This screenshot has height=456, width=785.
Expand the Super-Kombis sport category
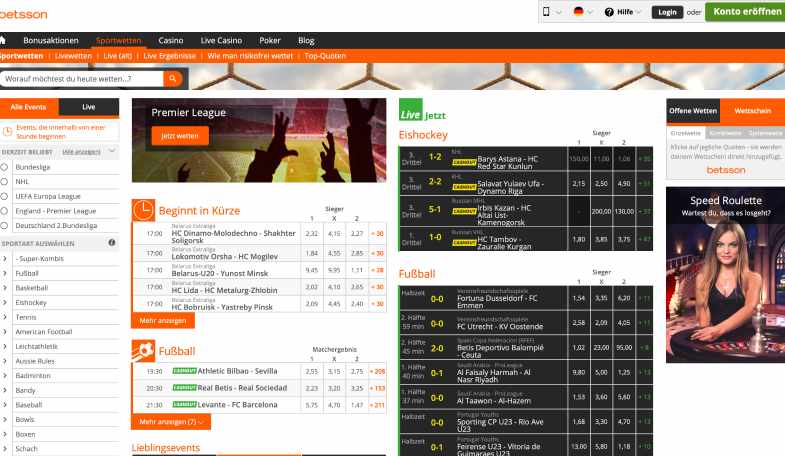[x=5, y=258]
